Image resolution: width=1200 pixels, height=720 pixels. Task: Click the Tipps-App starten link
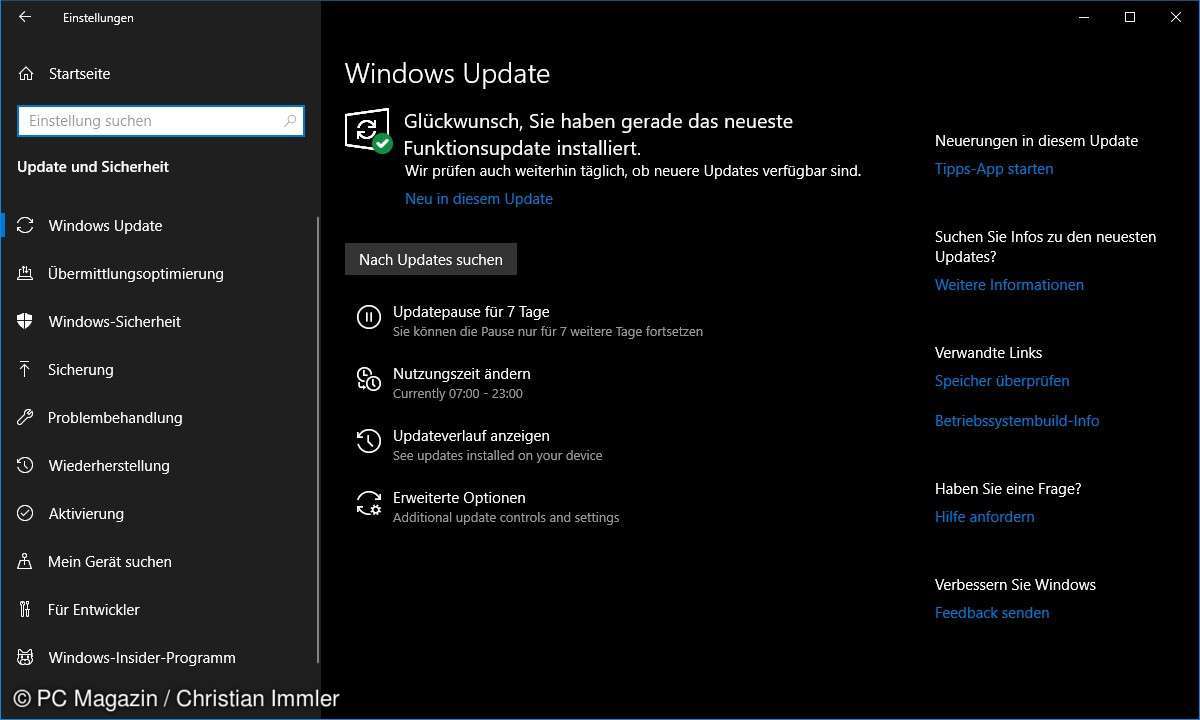click(x=994, y=169)
